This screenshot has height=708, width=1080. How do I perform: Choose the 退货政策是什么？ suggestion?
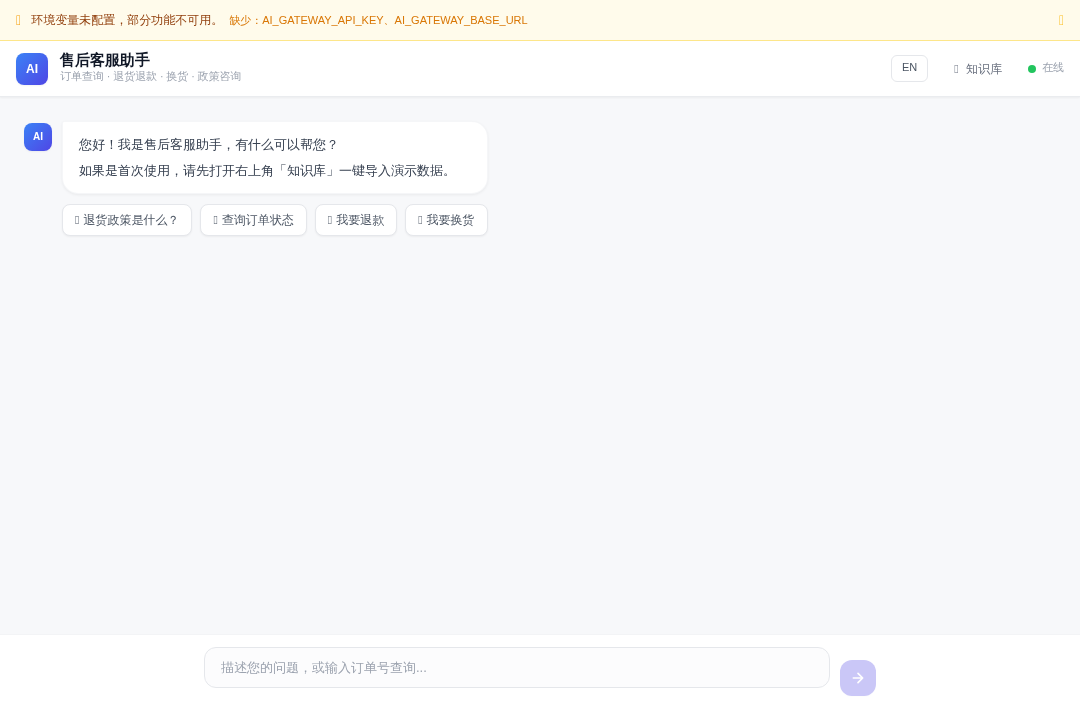[x=127, y=220]
